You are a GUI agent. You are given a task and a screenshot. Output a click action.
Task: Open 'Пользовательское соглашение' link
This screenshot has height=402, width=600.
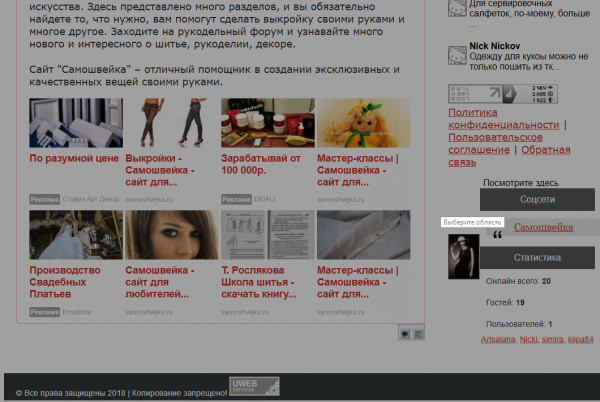[x=496, y=143]
